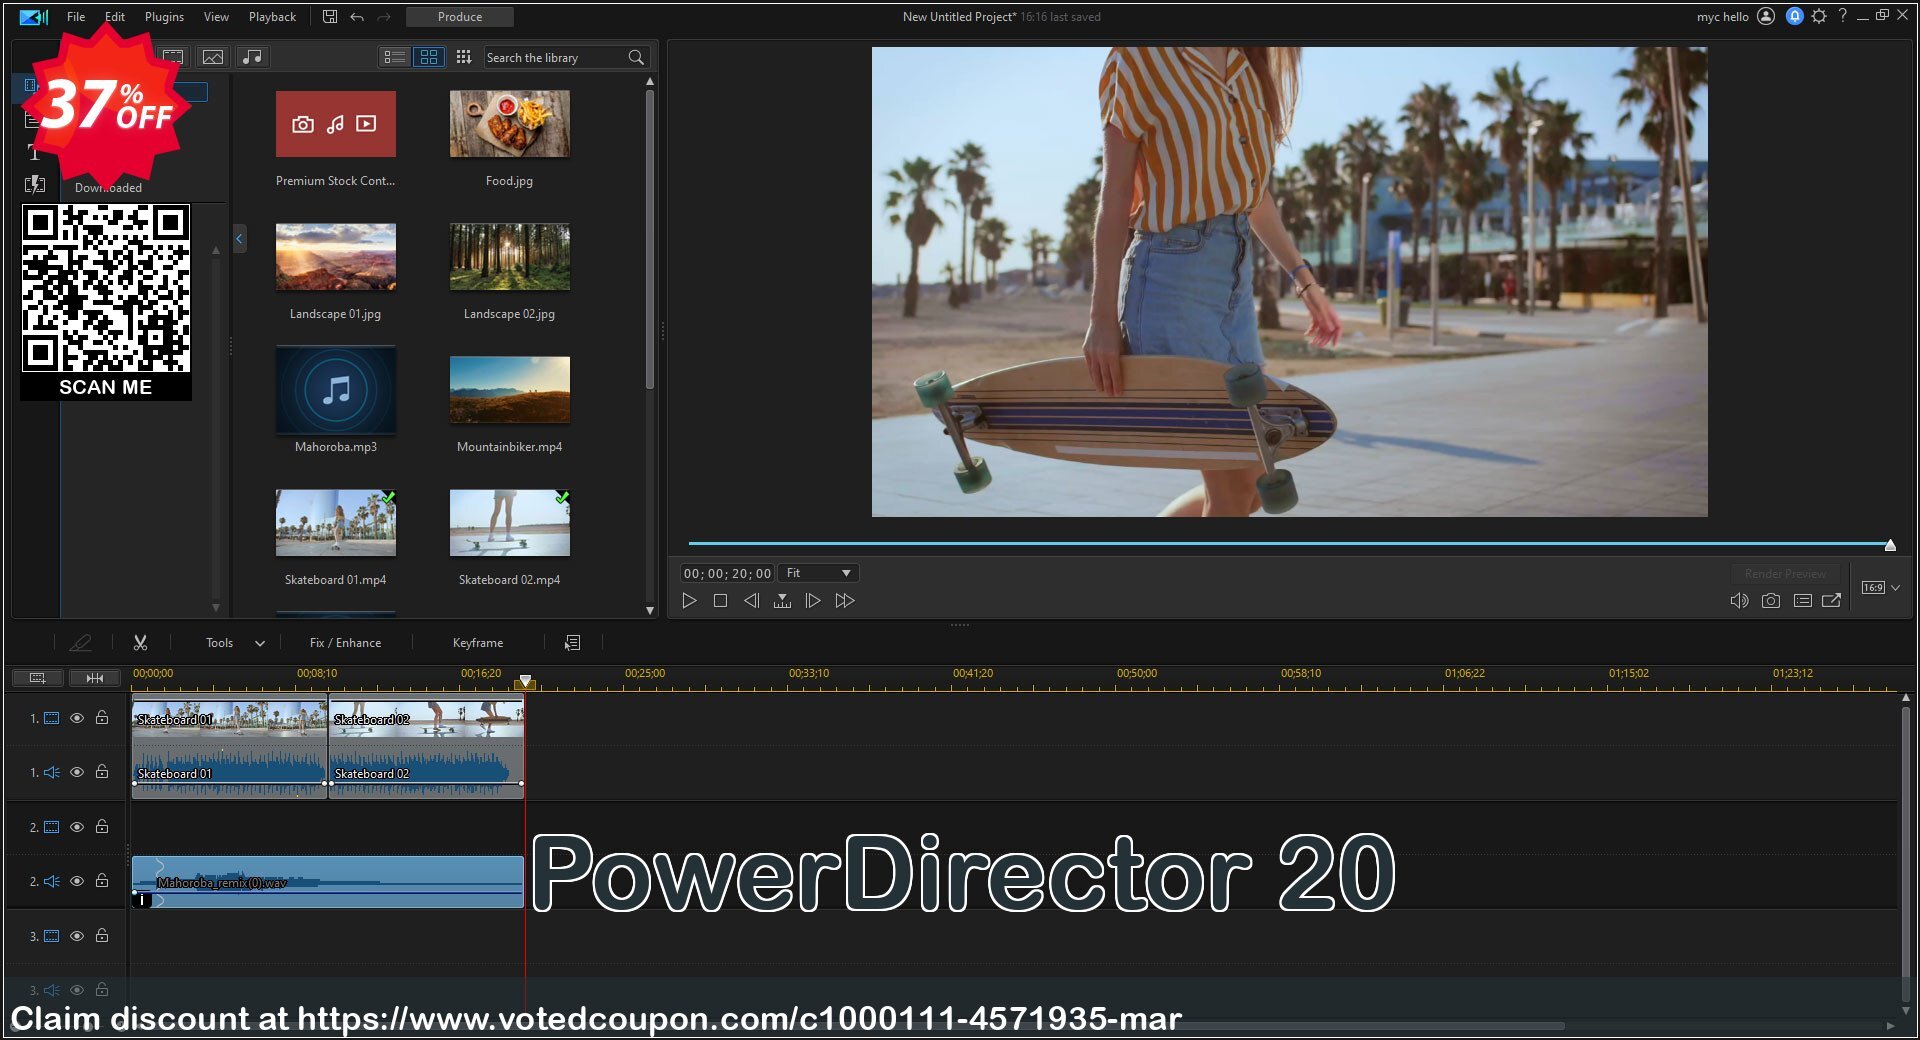Collapse the library side panel arrow

(239, 239)
